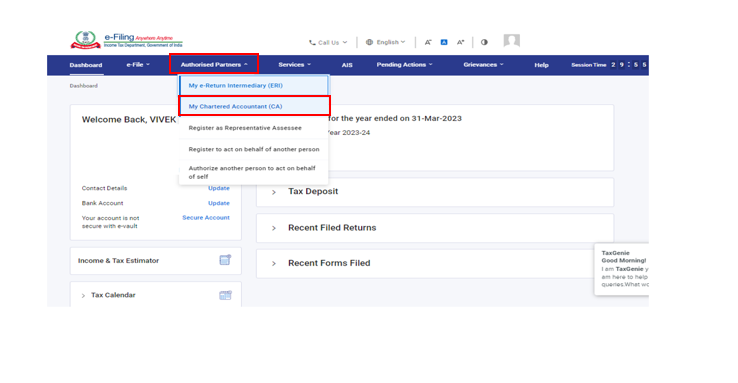Viewport: 738px width, 383px height.
Task: Open the Call Us dropdown
Action: tap(328, 42)
